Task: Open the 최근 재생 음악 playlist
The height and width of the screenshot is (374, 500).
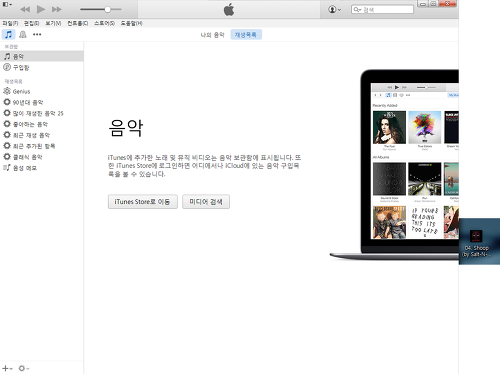Action: [42, 135]
